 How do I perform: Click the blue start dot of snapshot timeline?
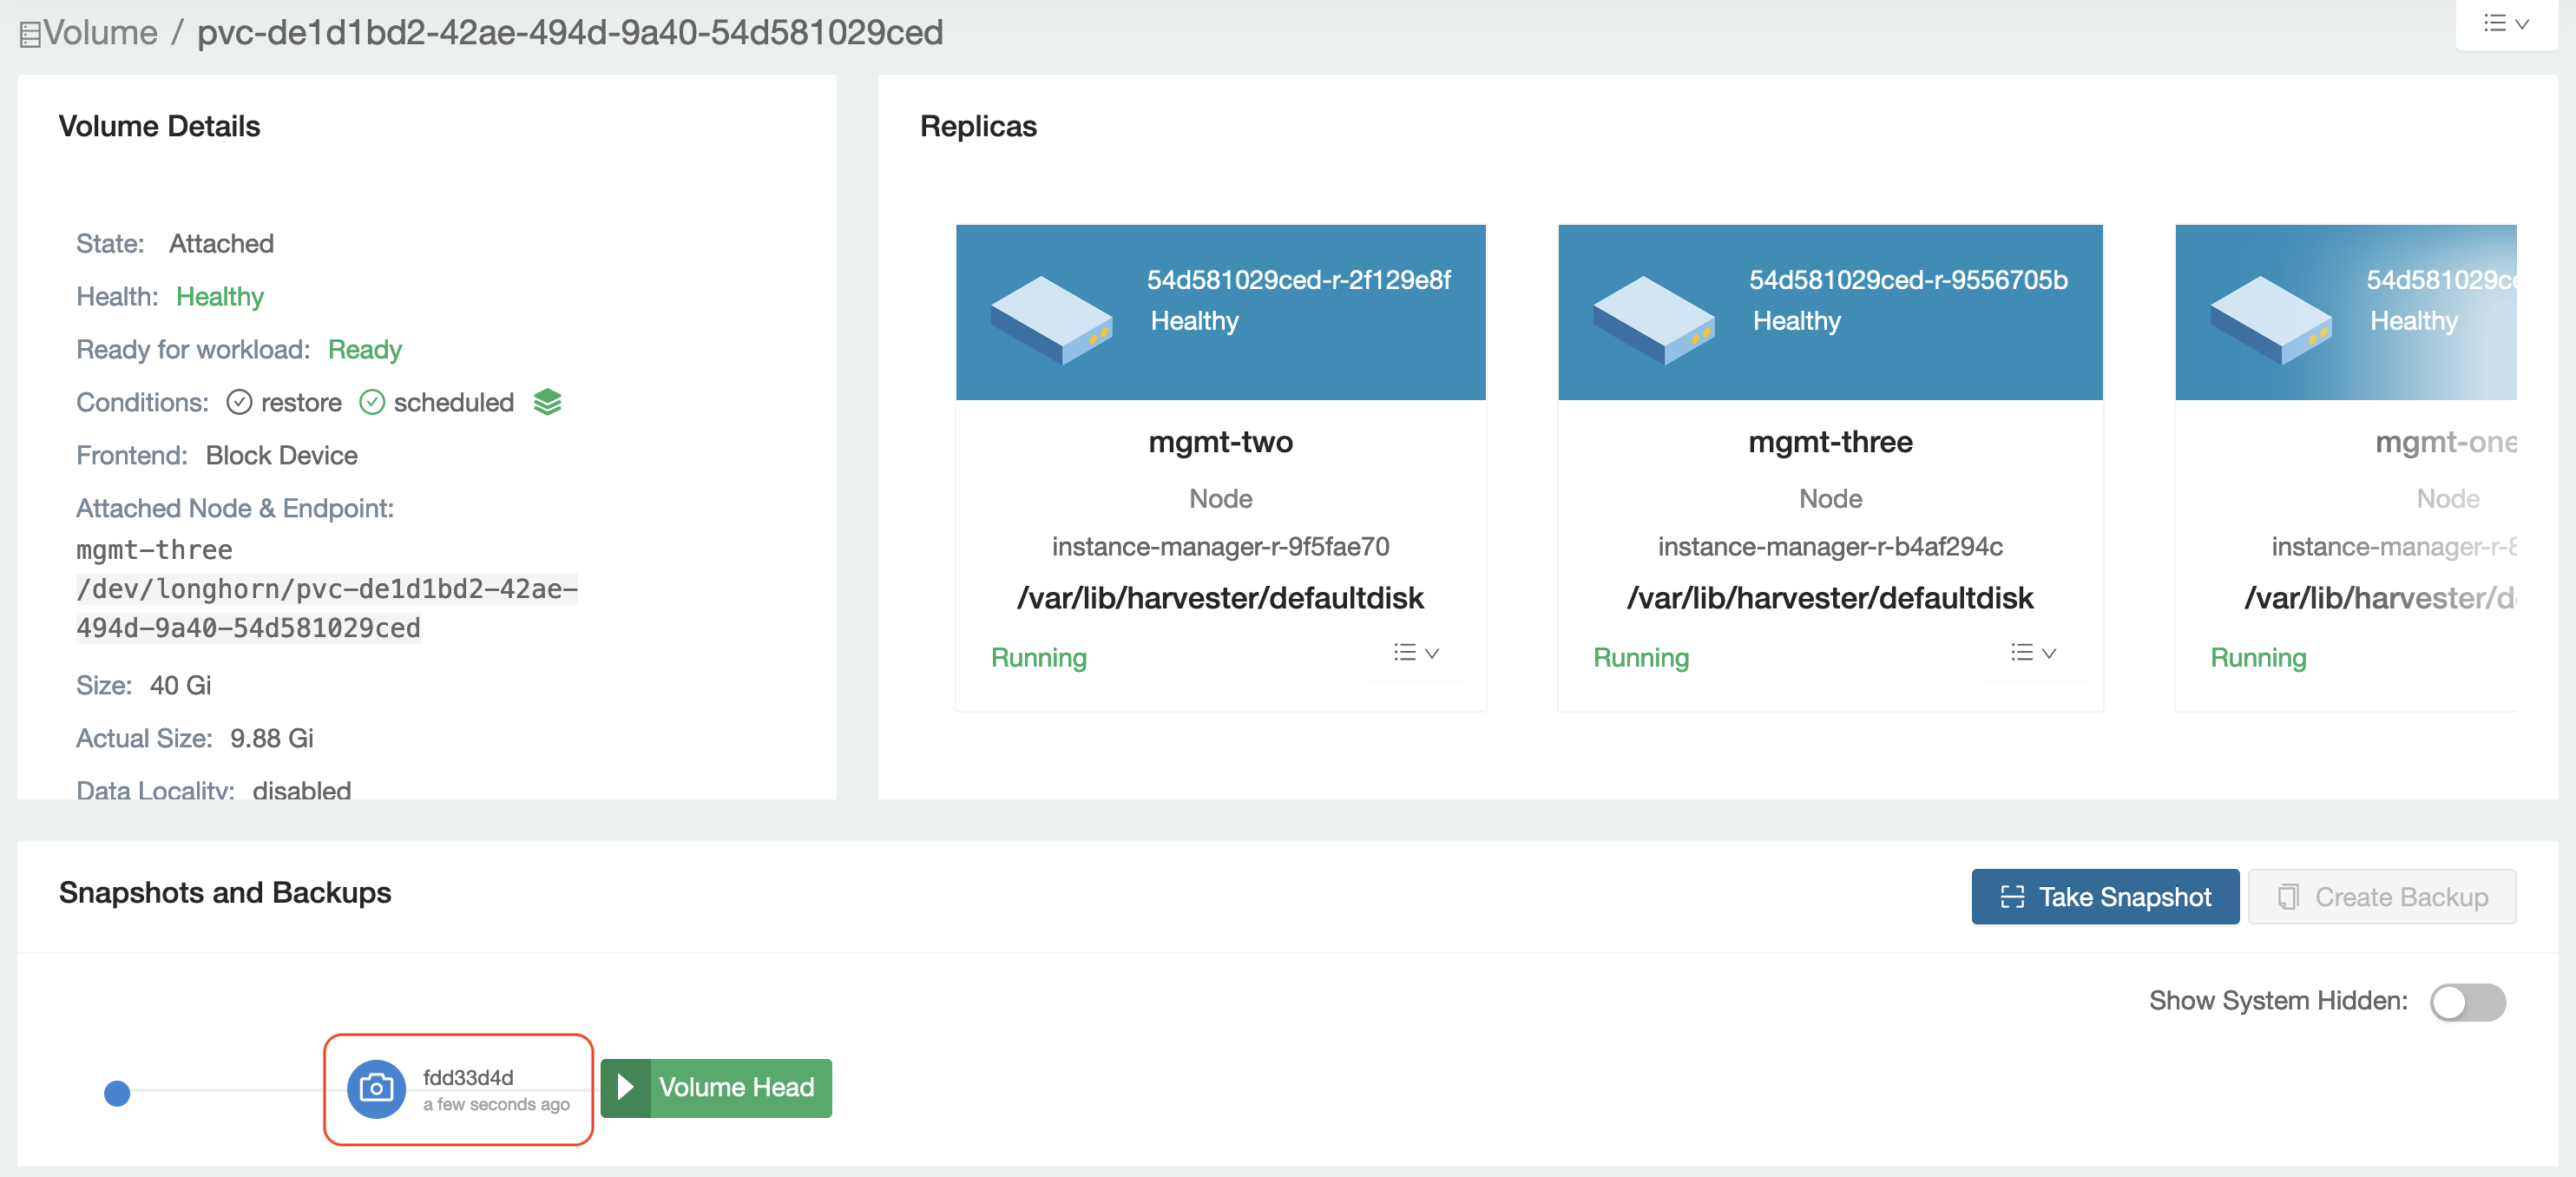point(117,1093)
